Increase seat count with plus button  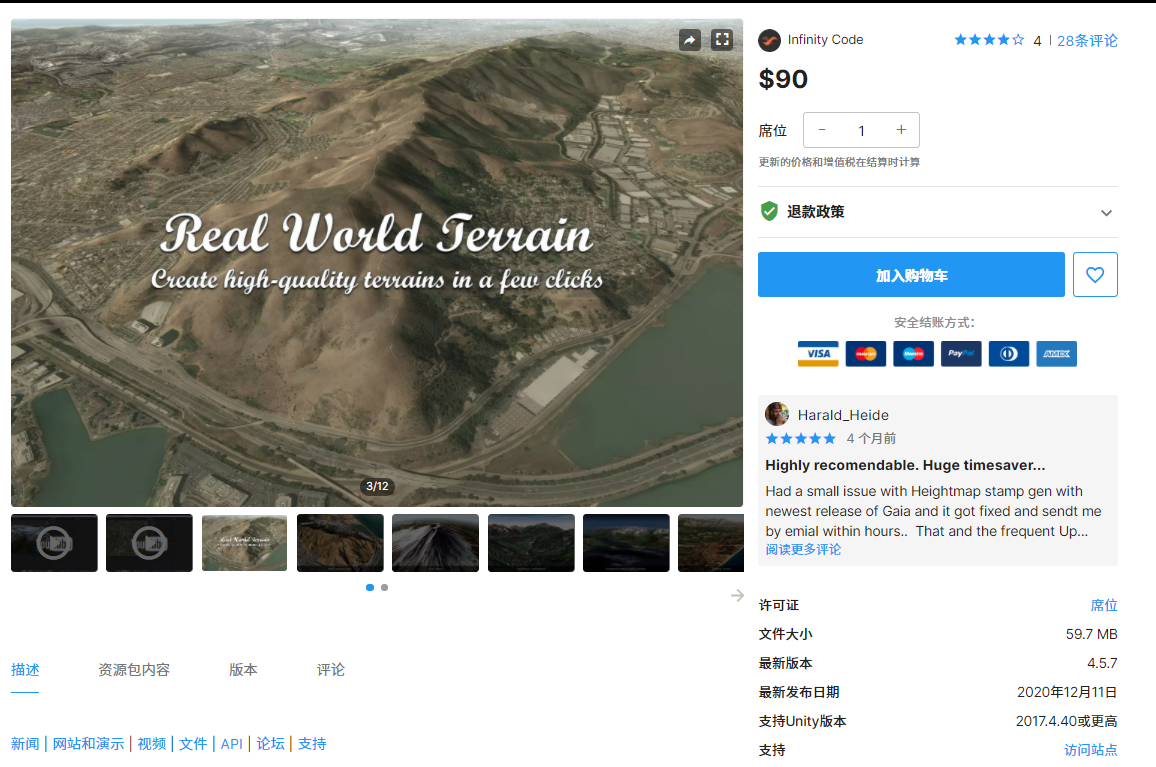point(901,130)
